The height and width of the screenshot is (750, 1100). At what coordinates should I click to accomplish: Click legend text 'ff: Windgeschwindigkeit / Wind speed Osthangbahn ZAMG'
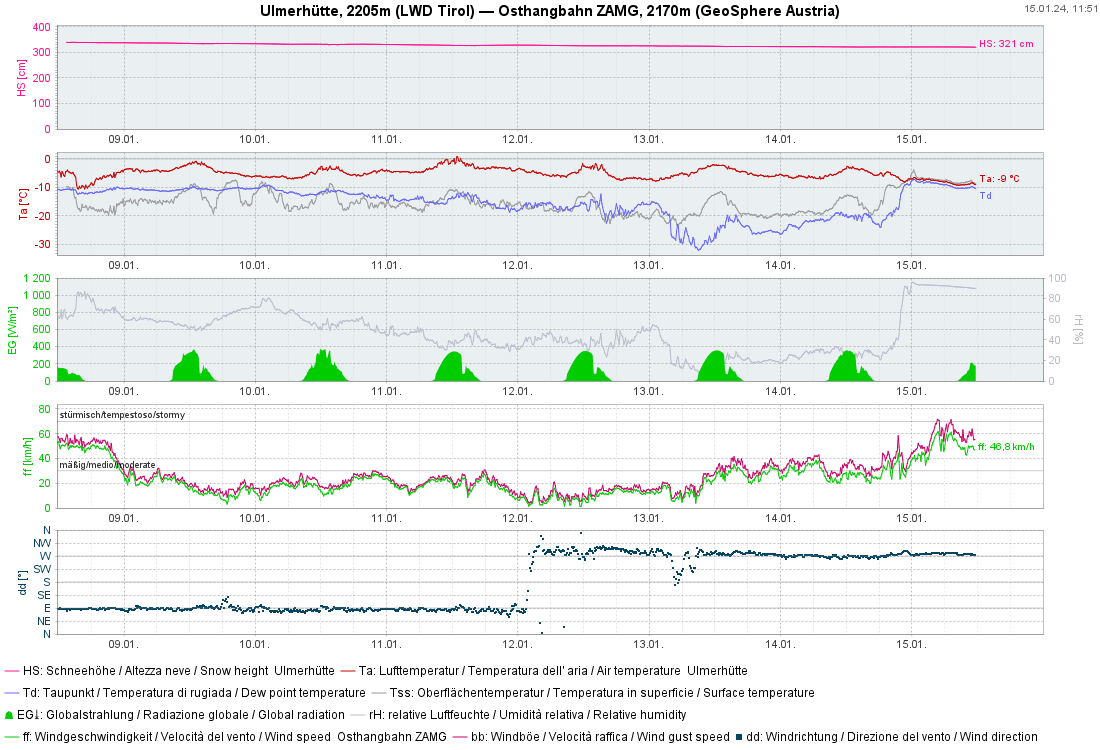click(x=235, y=737)
